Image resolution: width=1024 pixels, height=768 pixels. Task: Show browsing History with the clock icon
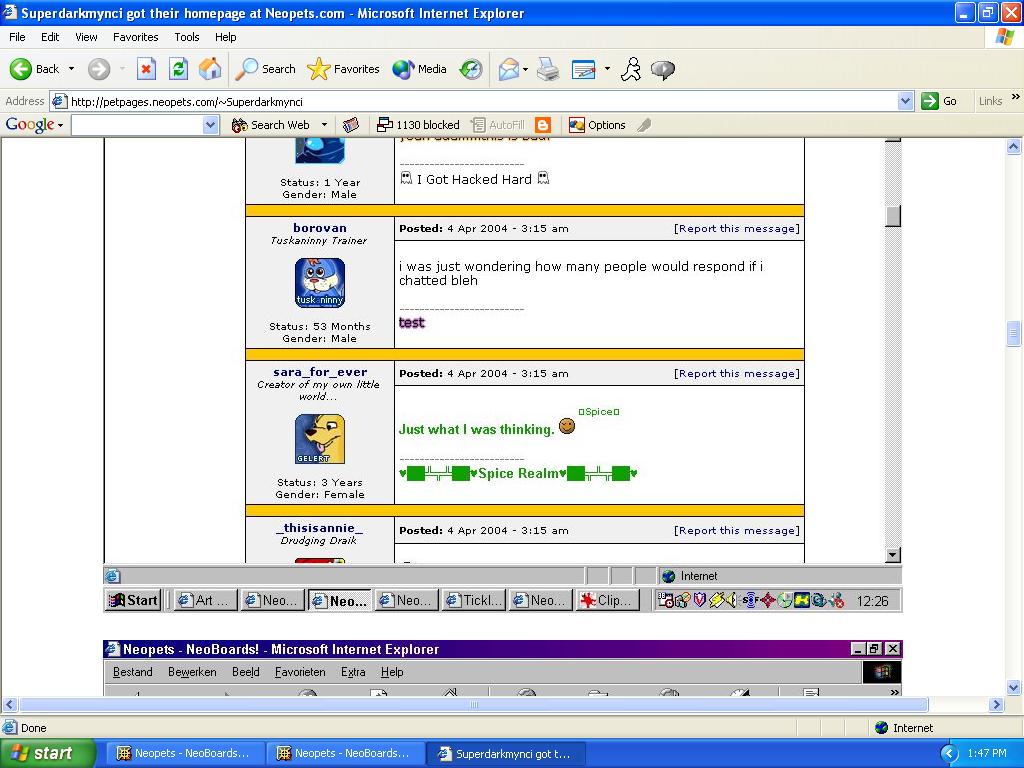(471, 69)
